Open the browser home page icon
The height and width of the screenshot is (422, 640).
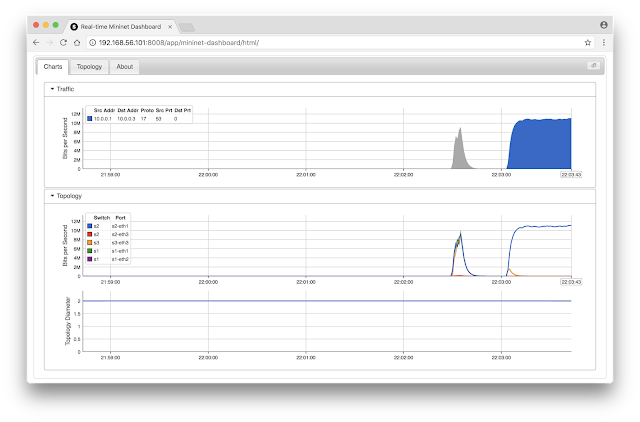[x=77, y=42]
